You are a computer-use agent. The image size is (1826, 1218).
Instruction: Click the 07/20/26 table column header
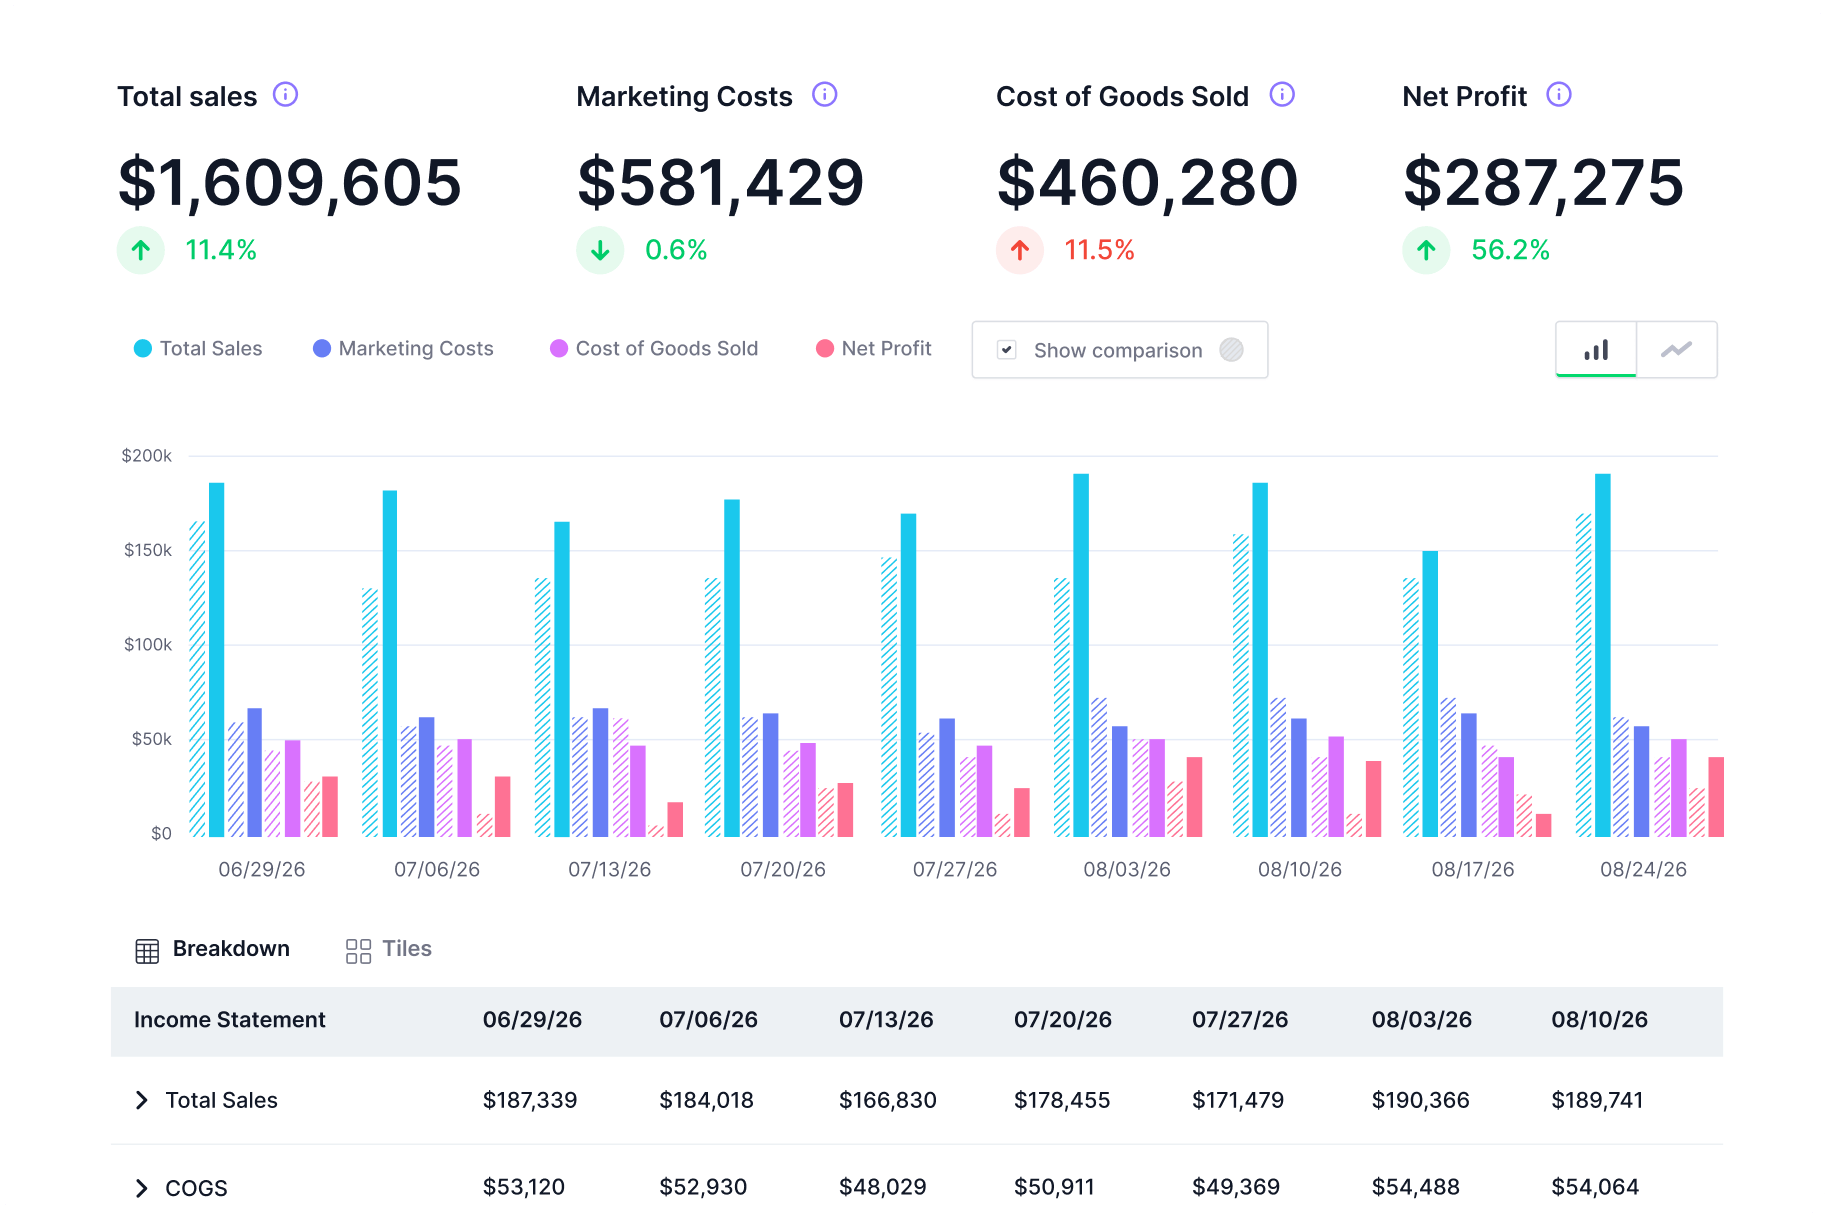coord(1063,1020)
